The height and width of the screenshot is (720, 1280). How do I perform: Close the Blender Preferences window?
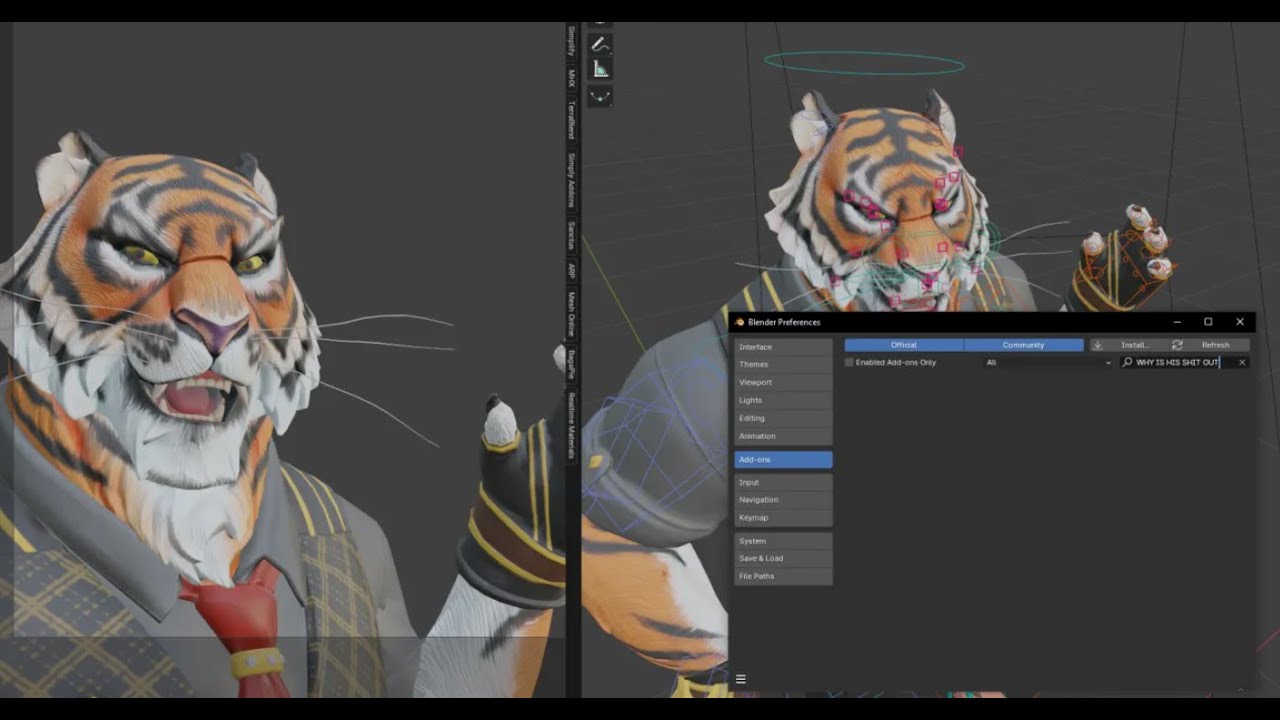coord(1240,322)
